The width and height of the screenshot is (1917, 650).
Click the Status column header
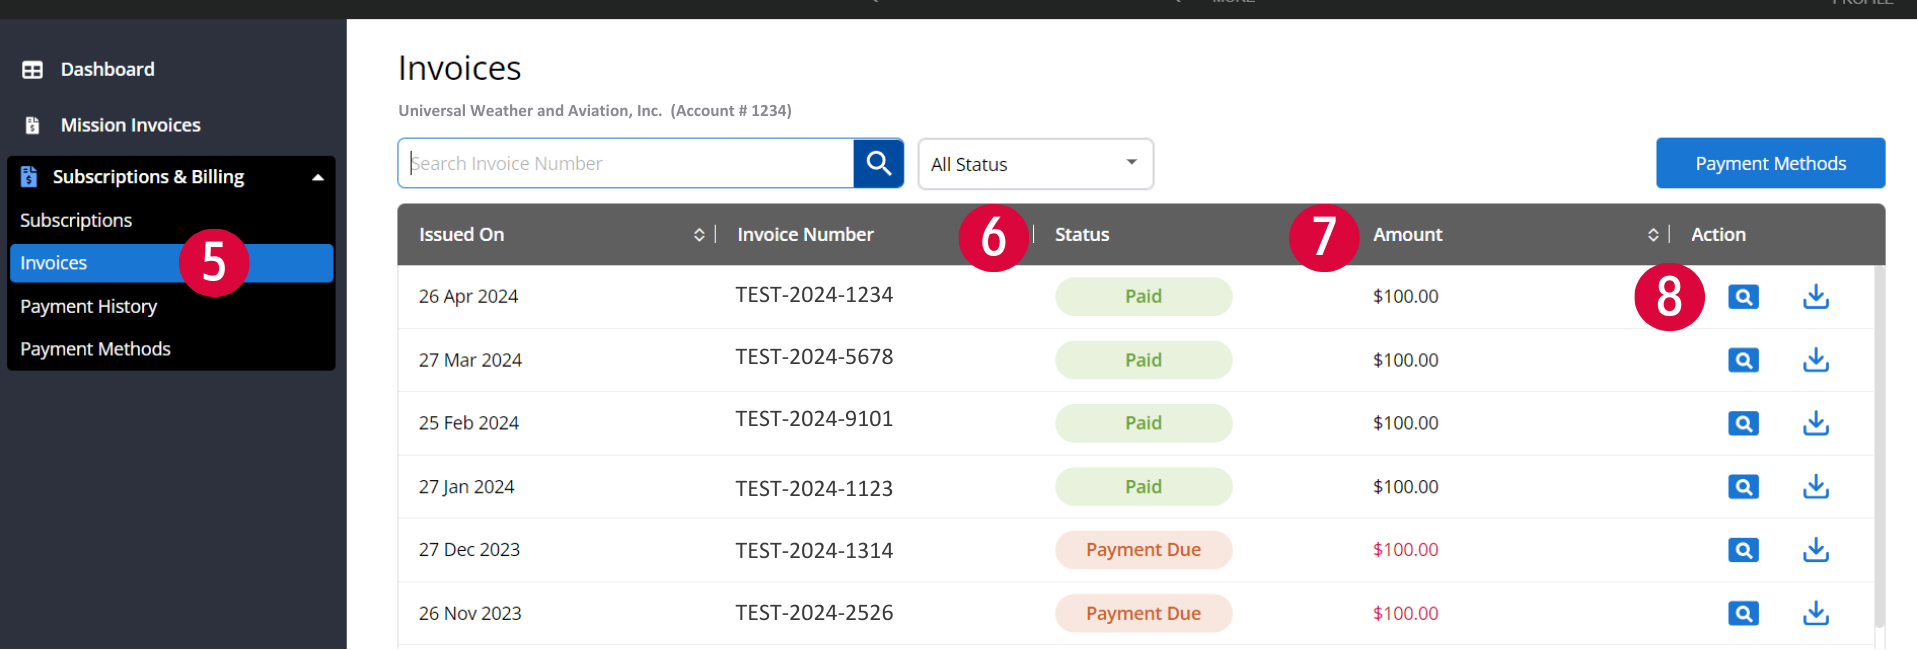[x=1082, y=234]
